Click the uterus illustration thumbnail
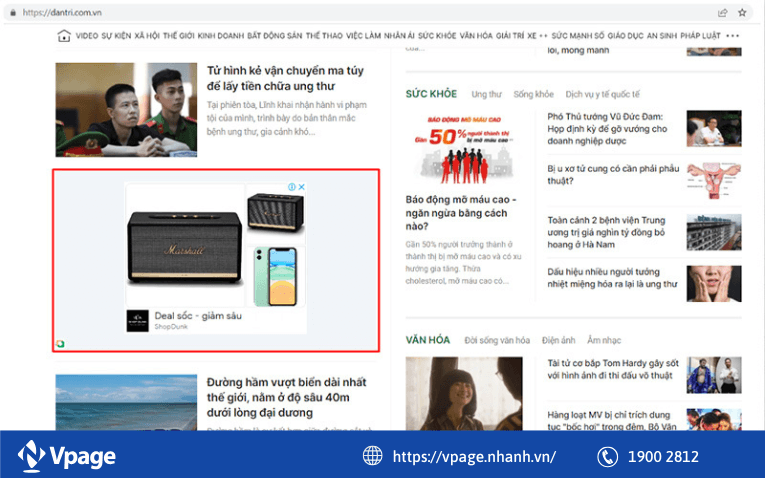The image size is (765, 478). tap(714, 180)
